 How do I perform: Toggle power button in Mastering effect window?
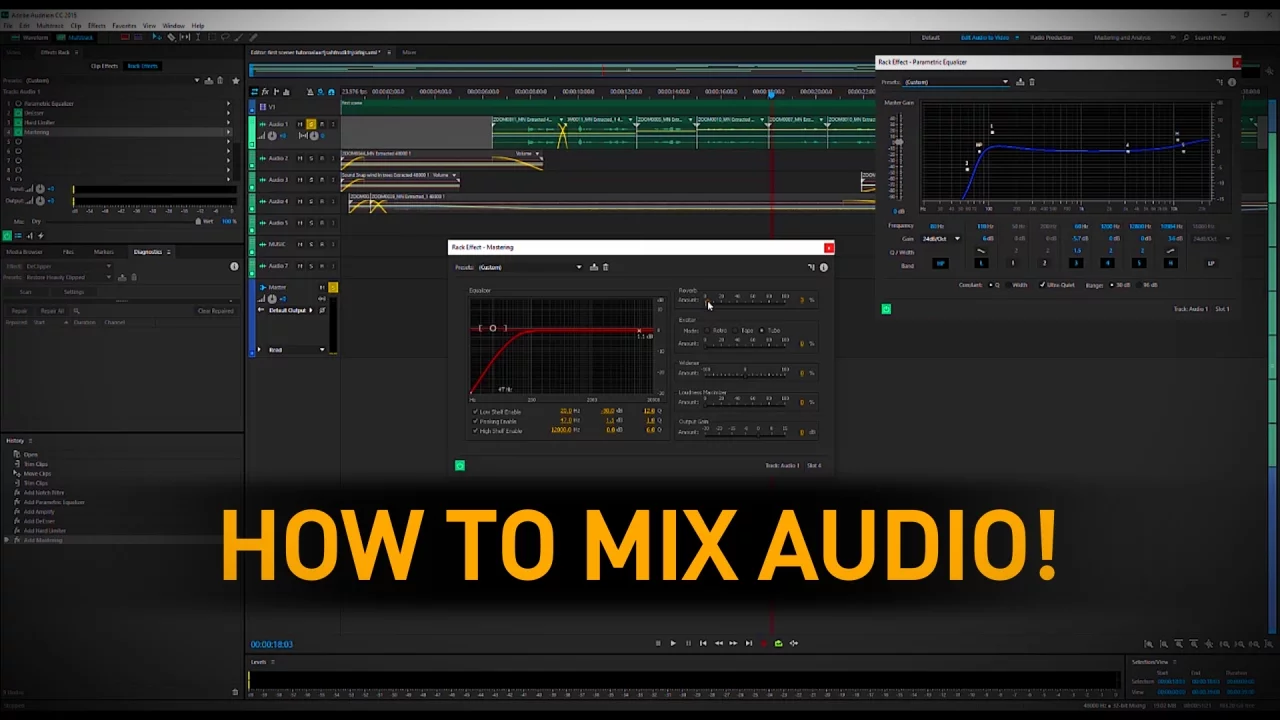tap(460, 465)
